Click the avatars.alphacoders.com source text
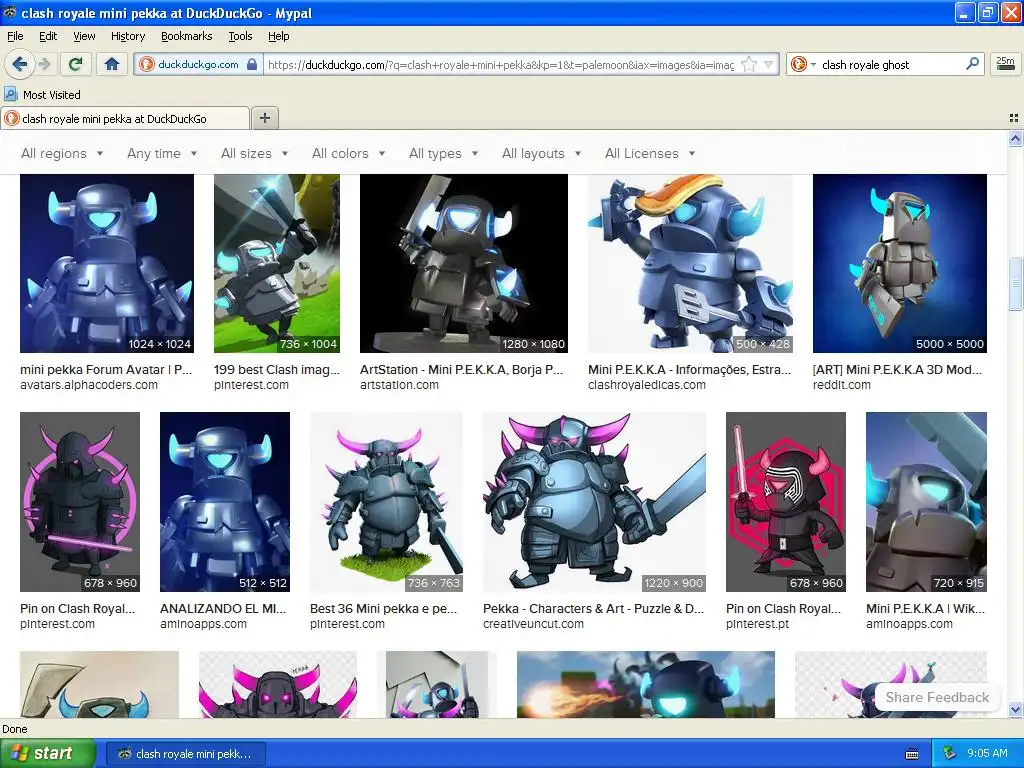 tap(89, 385)
